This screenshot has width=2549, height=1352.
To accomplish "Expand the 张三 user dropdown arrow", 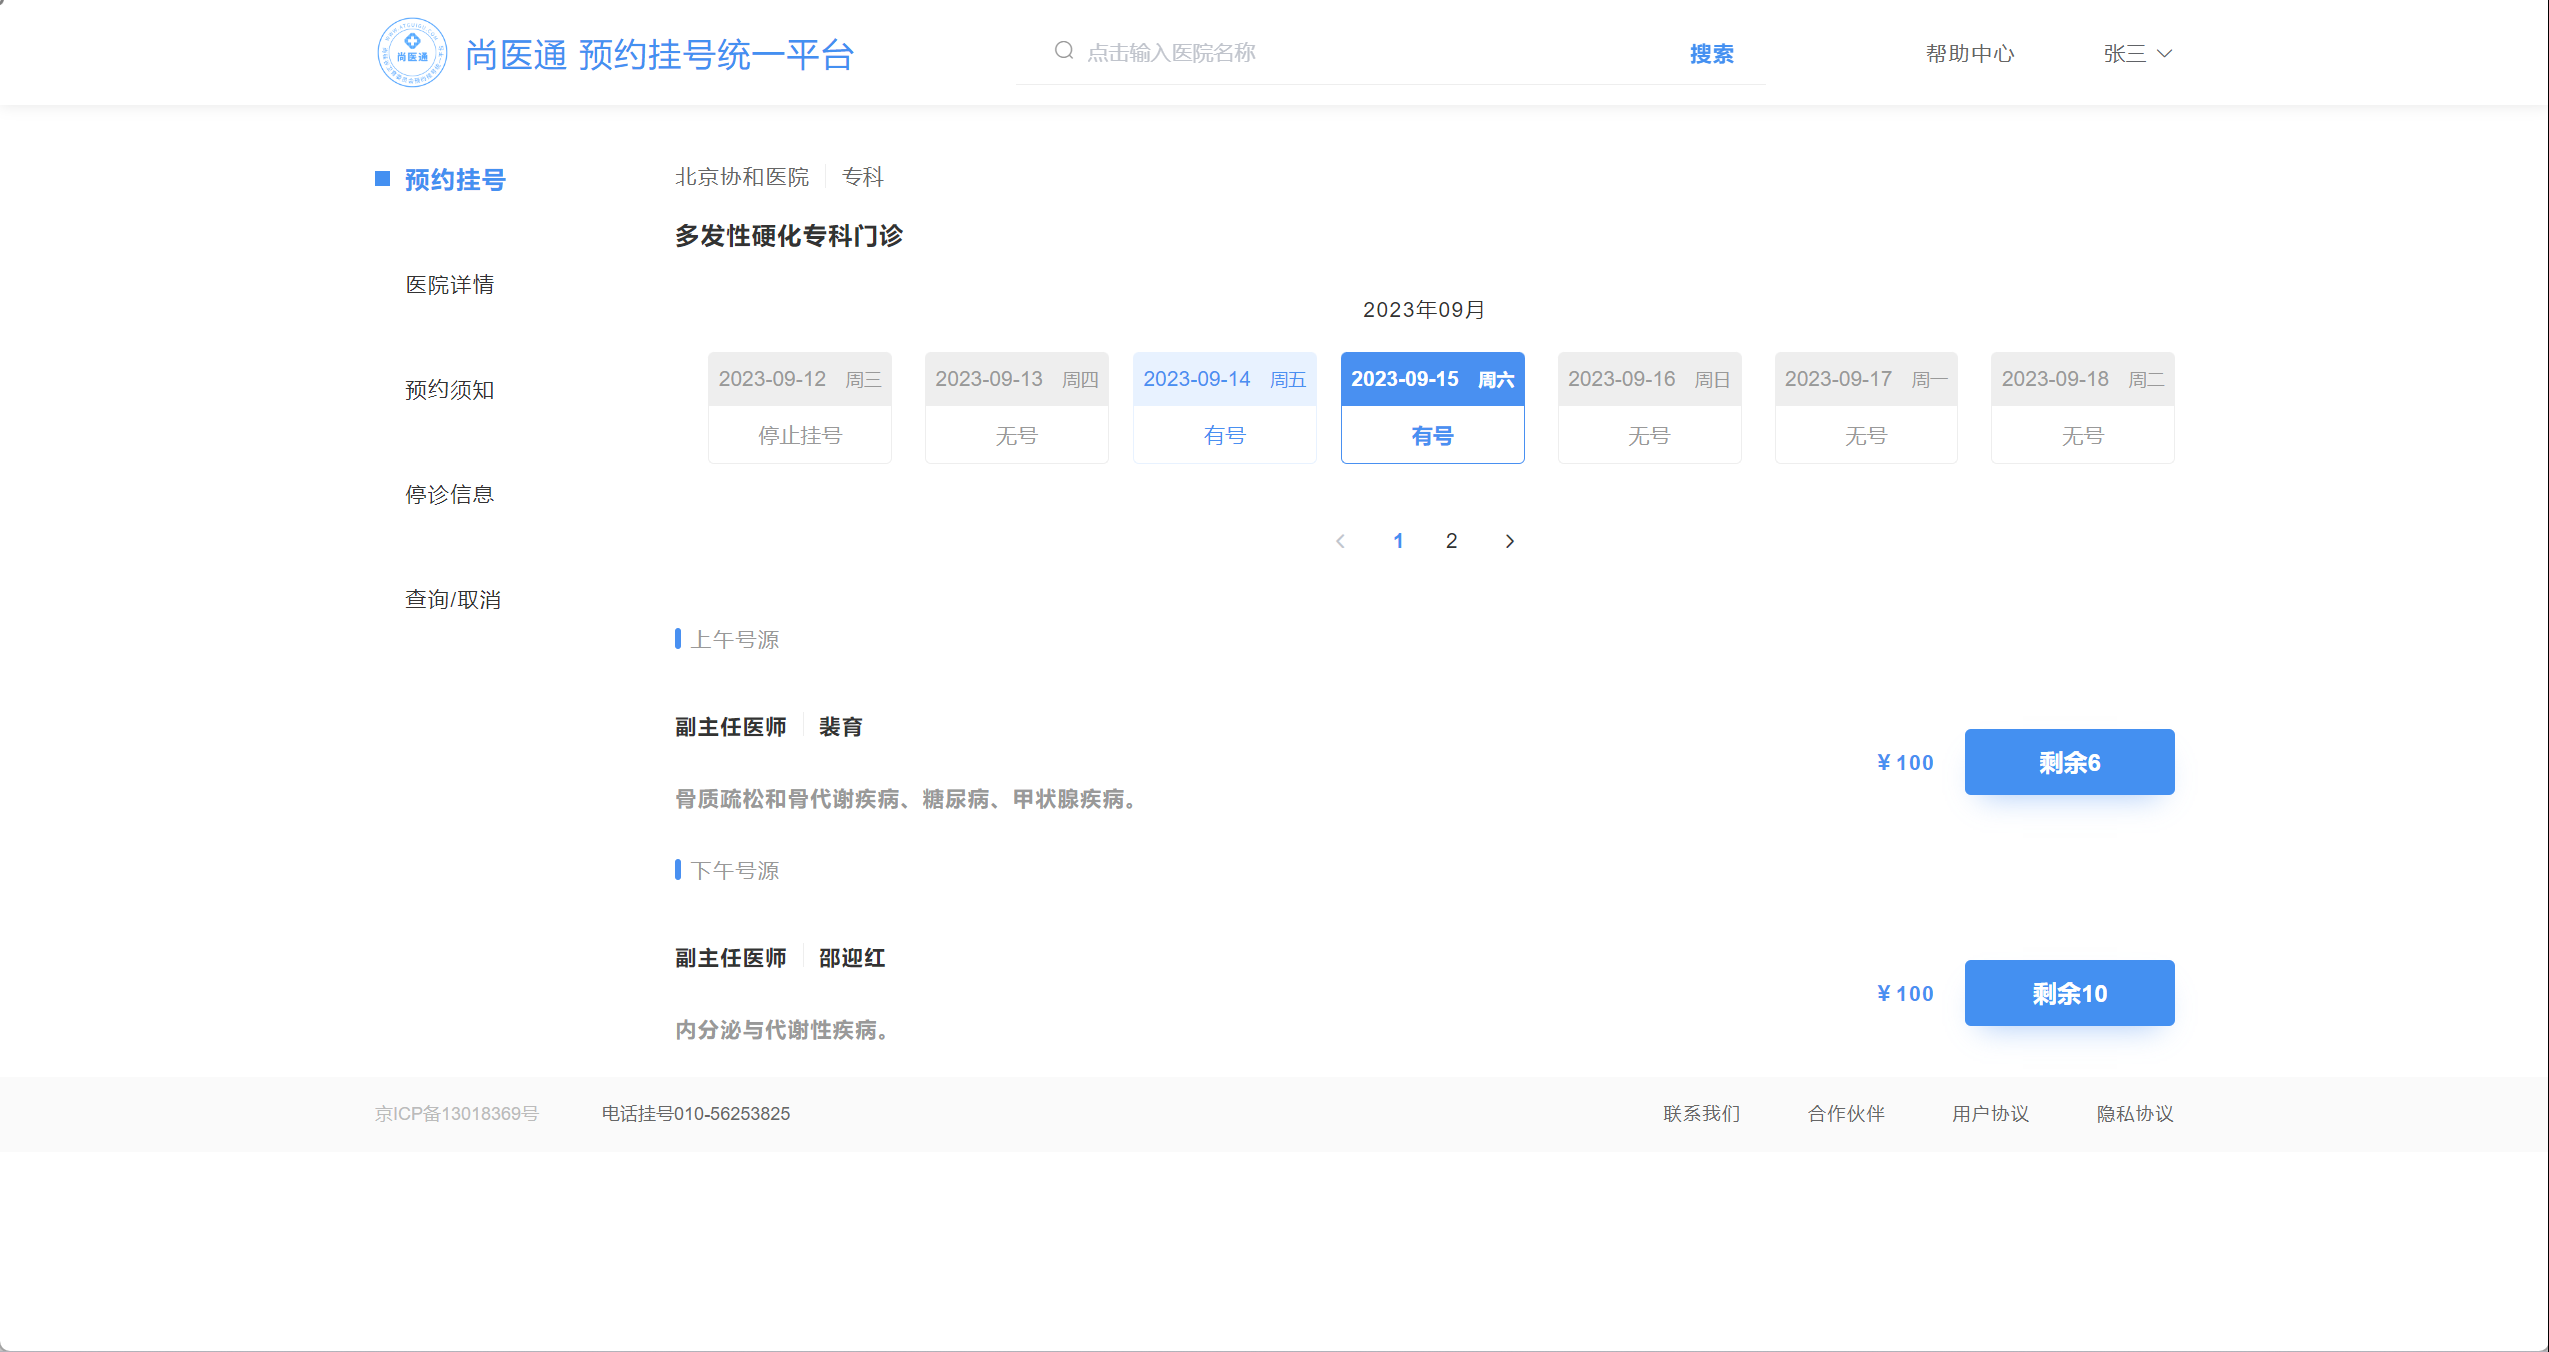I will pos(2164,54).
